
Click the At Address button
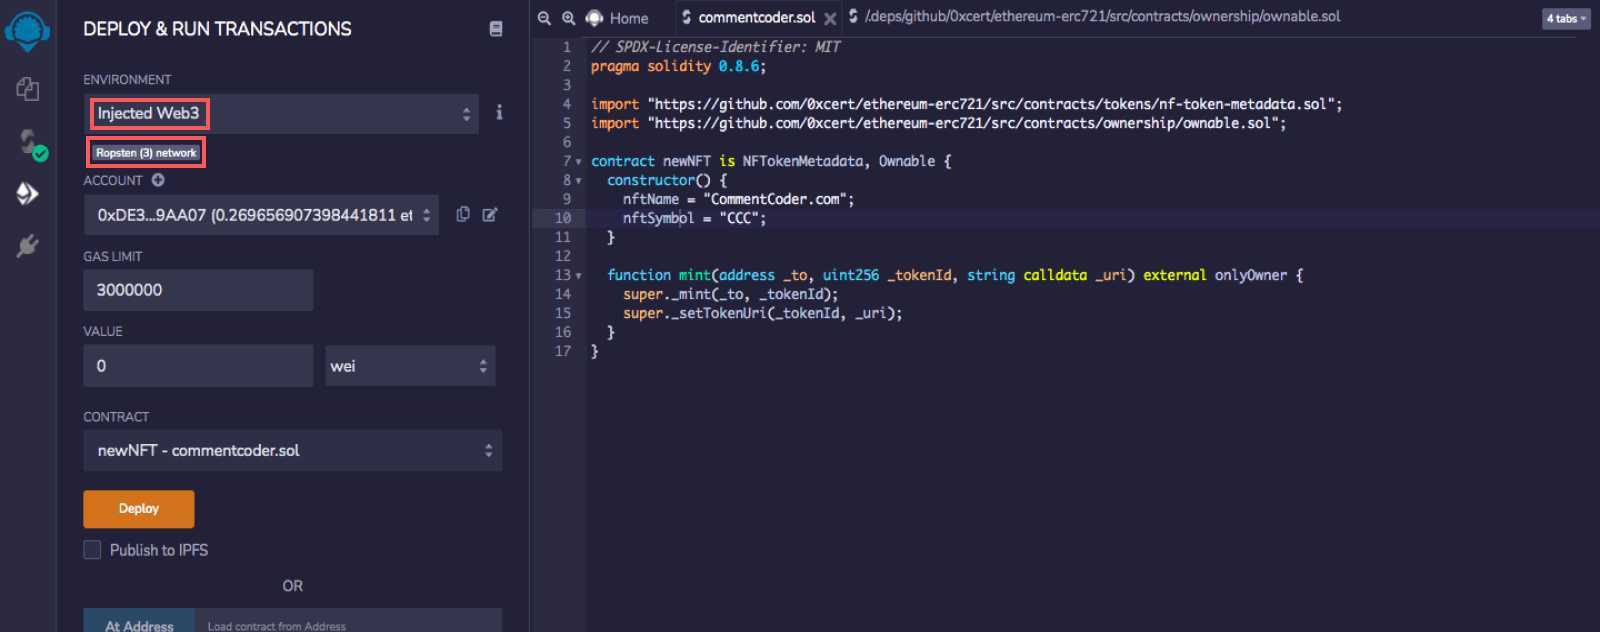(x=139, y=622)
